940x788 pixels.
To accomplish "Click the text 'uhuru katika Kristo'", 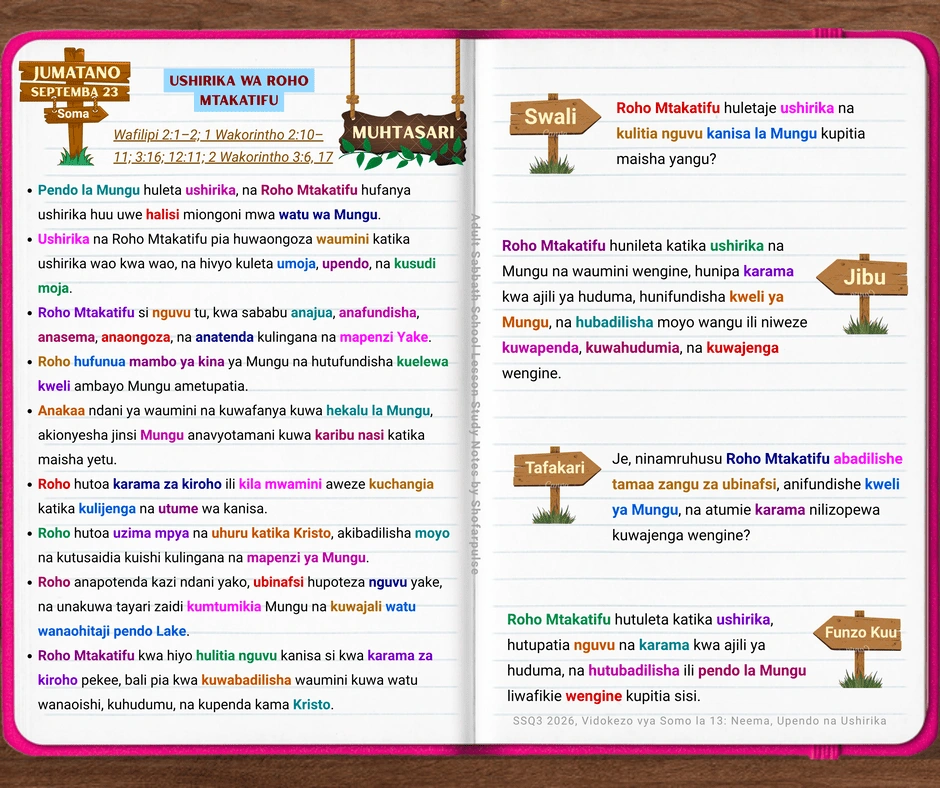I will [x=271, y=534].
